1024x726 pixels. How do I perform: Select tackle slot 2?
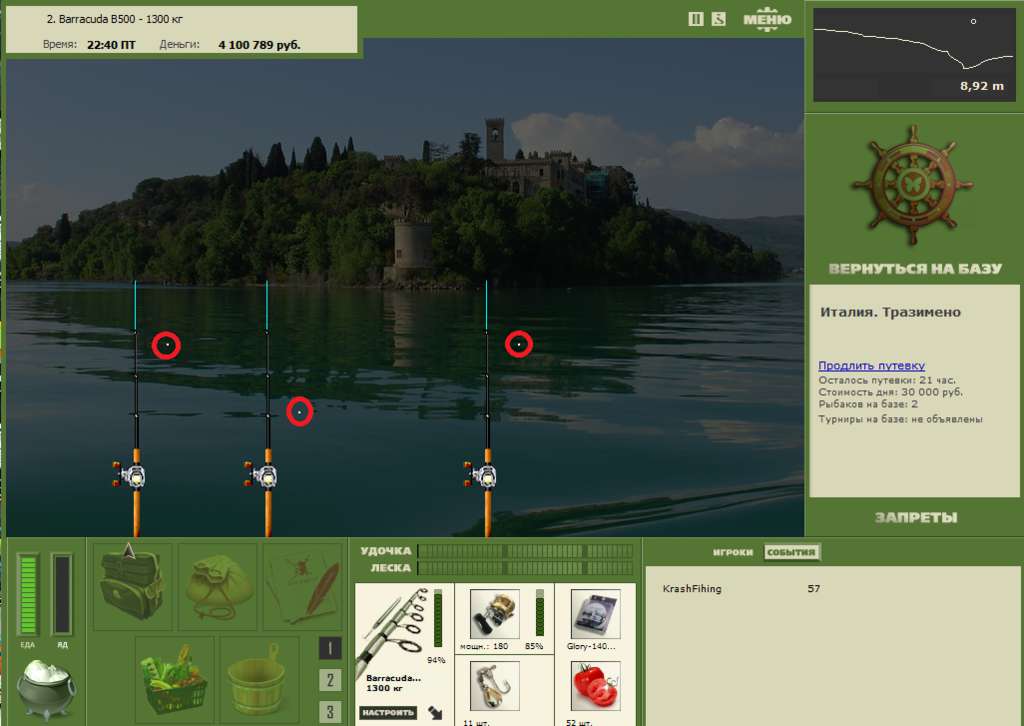pyautogui.click(x=330, y=680)
